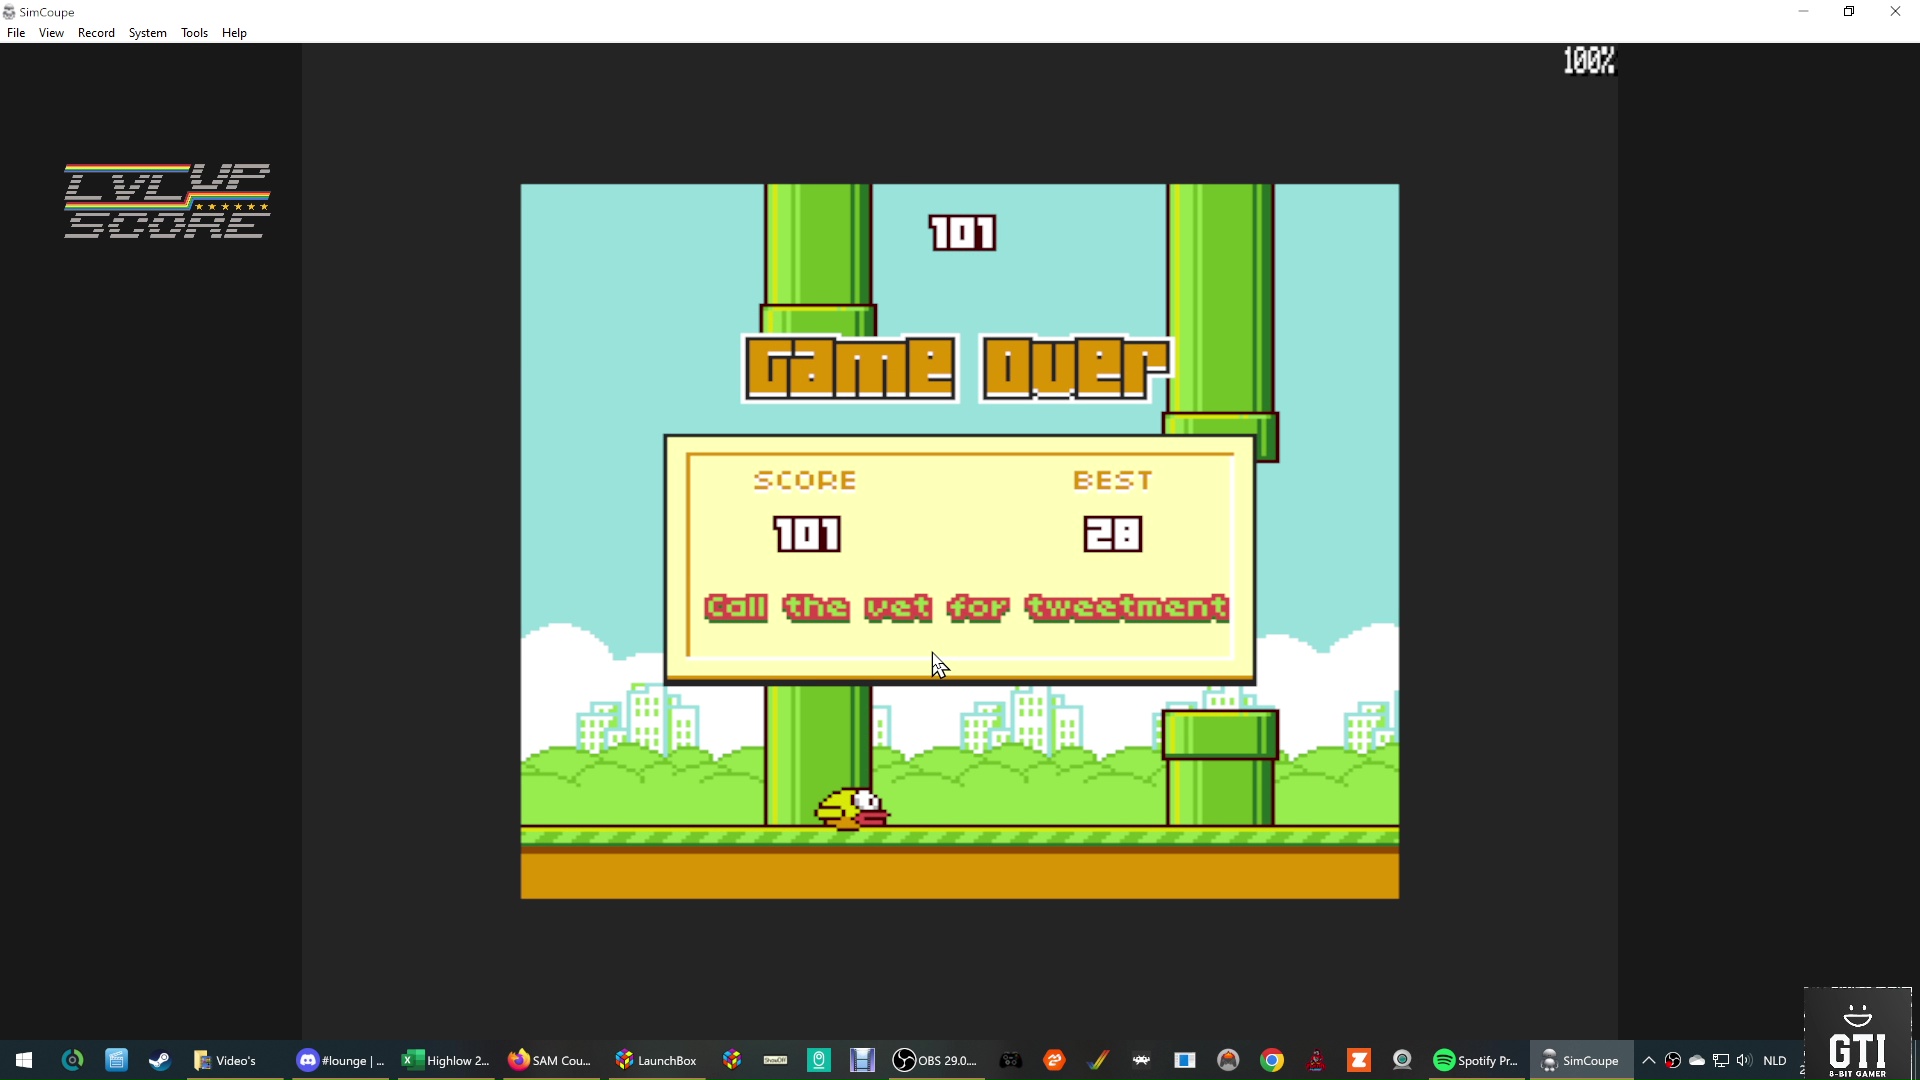Open the System menu
The width and height of the screenshot is (1920, 1080).
pyautogui.click(x=147, y=33)
